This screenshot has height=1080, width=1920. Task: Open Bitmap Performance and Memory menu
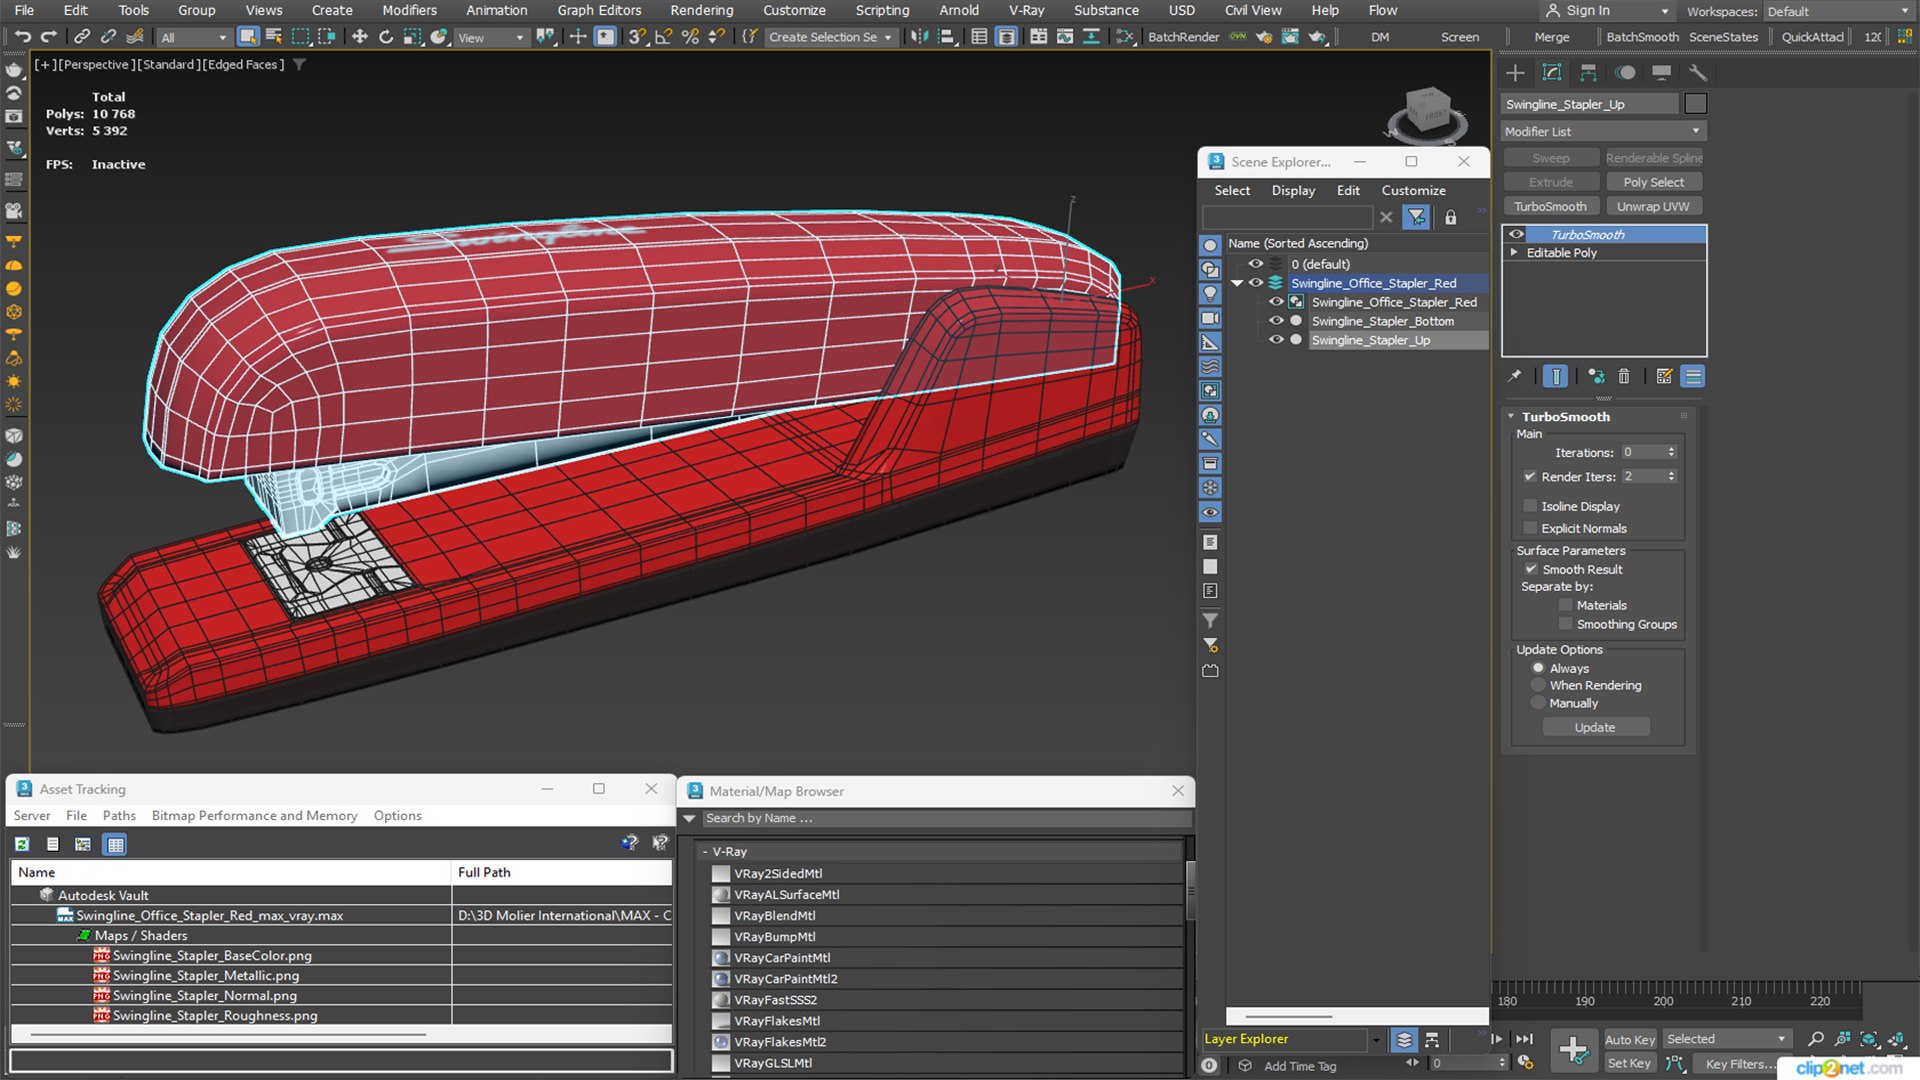(254, 815)
